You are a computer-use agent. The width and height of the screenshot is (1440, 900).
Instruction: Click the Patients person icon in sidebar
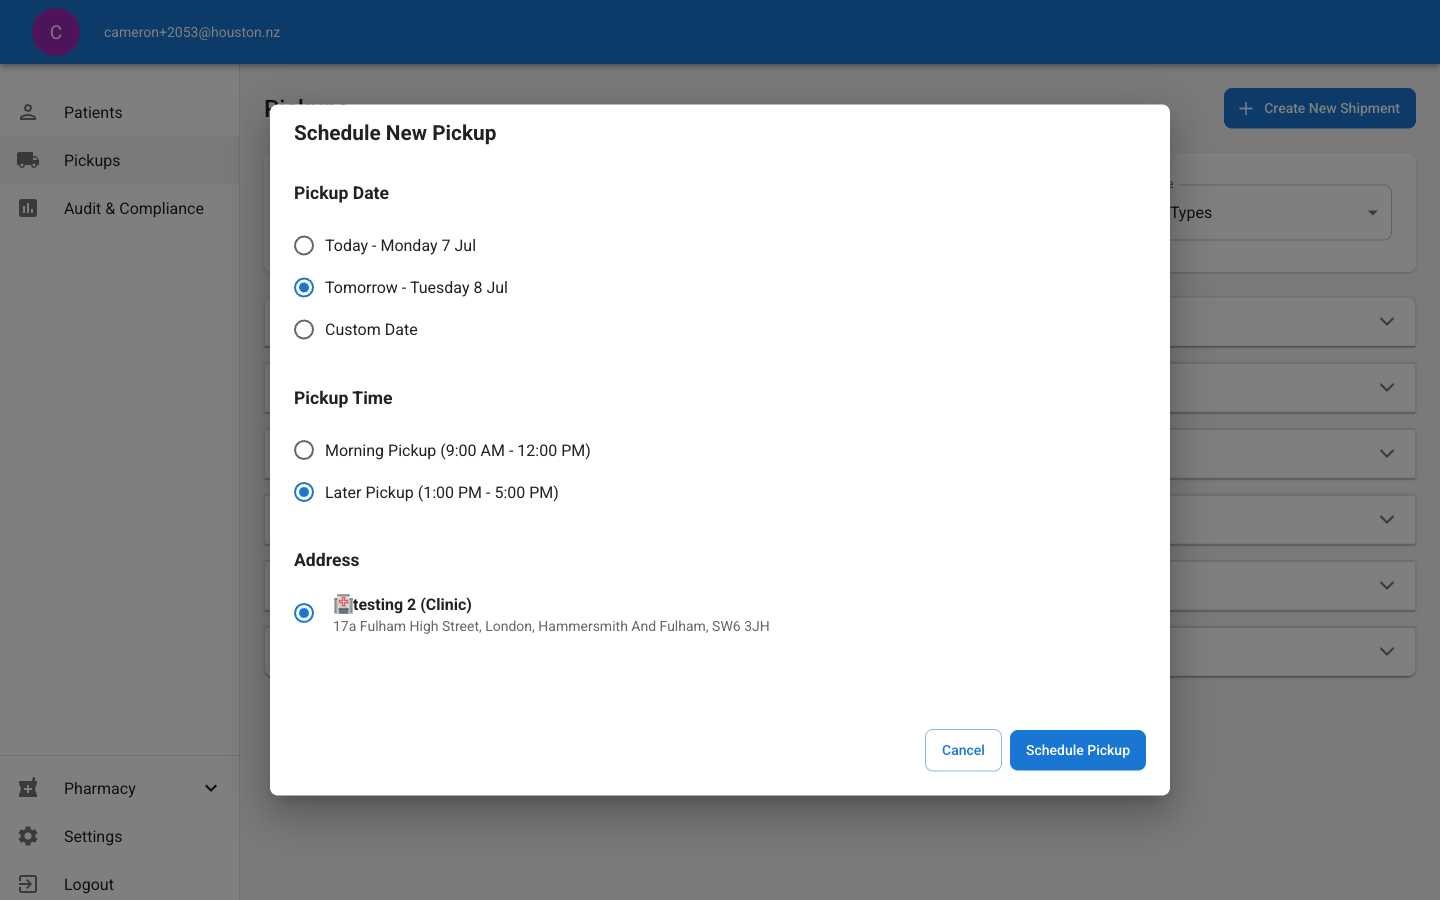click(x=28, y=112)
